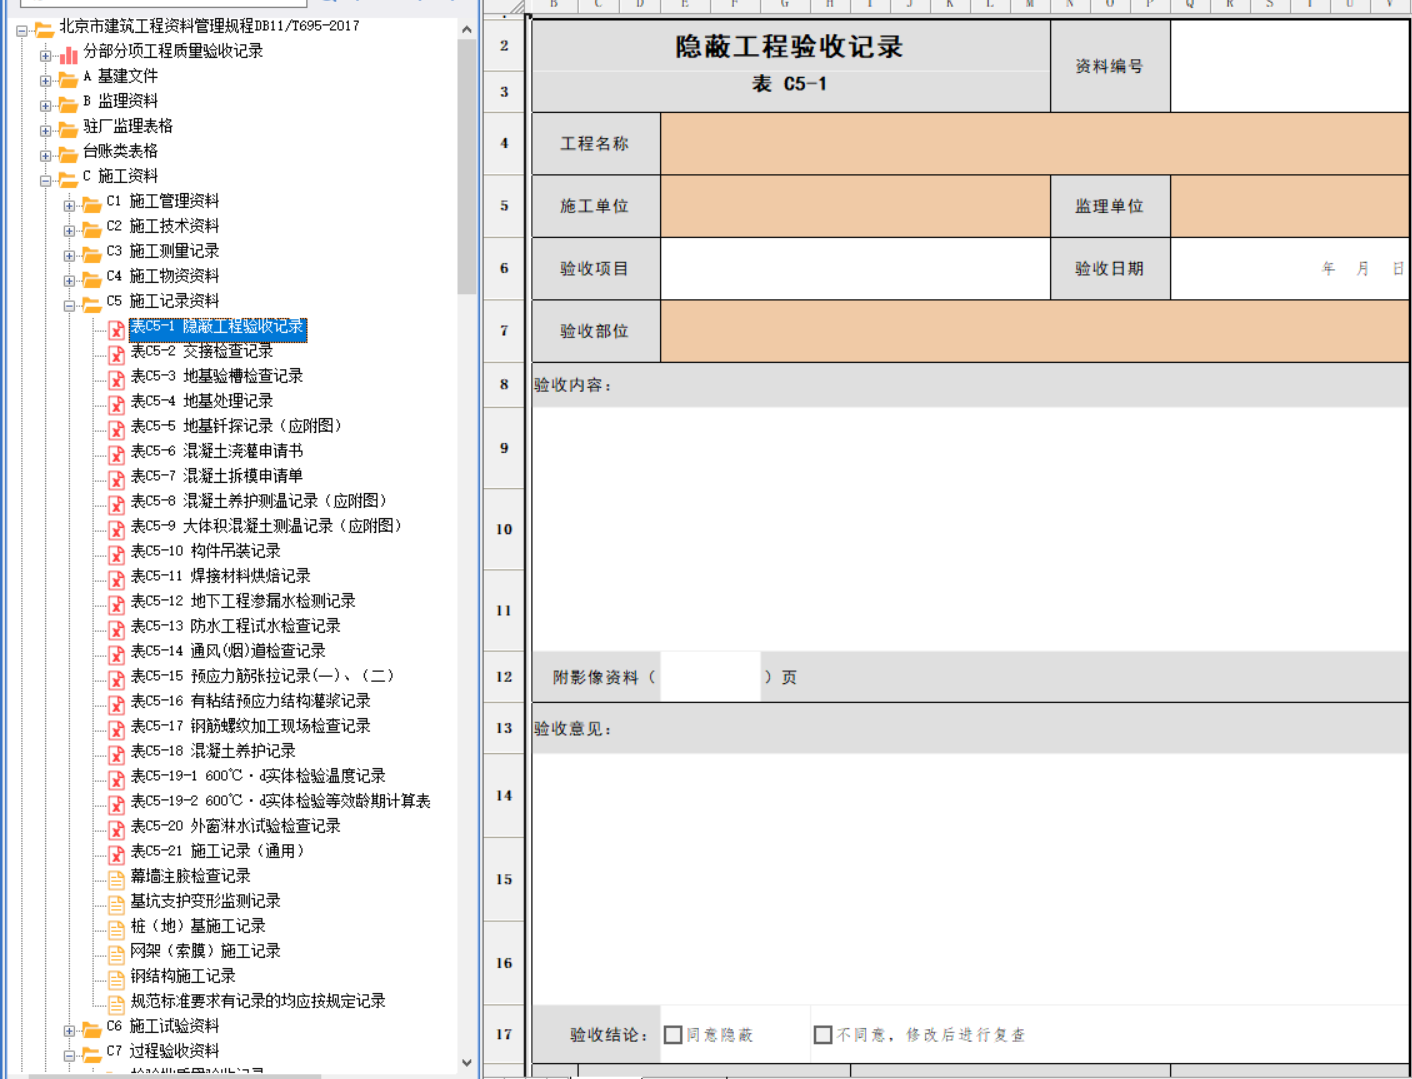Open 表C5-9 大体积混凝土测温记录
The width and height of the screenshot is (1412, 1079).
[x=267, y=526]
